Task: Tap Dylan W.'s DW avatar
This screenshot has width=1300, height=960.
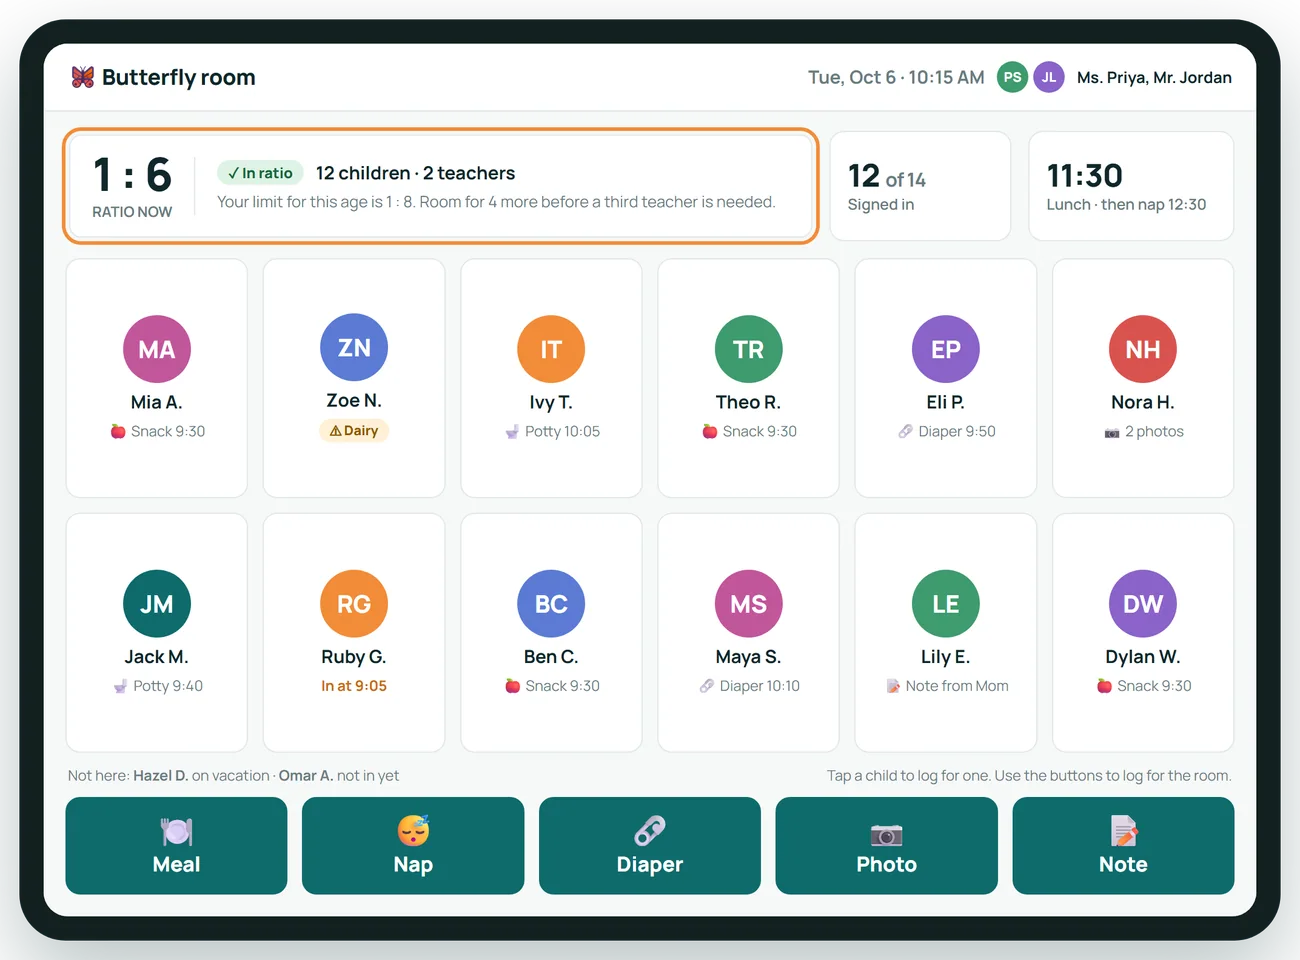Action: (x=1143, y=604)
